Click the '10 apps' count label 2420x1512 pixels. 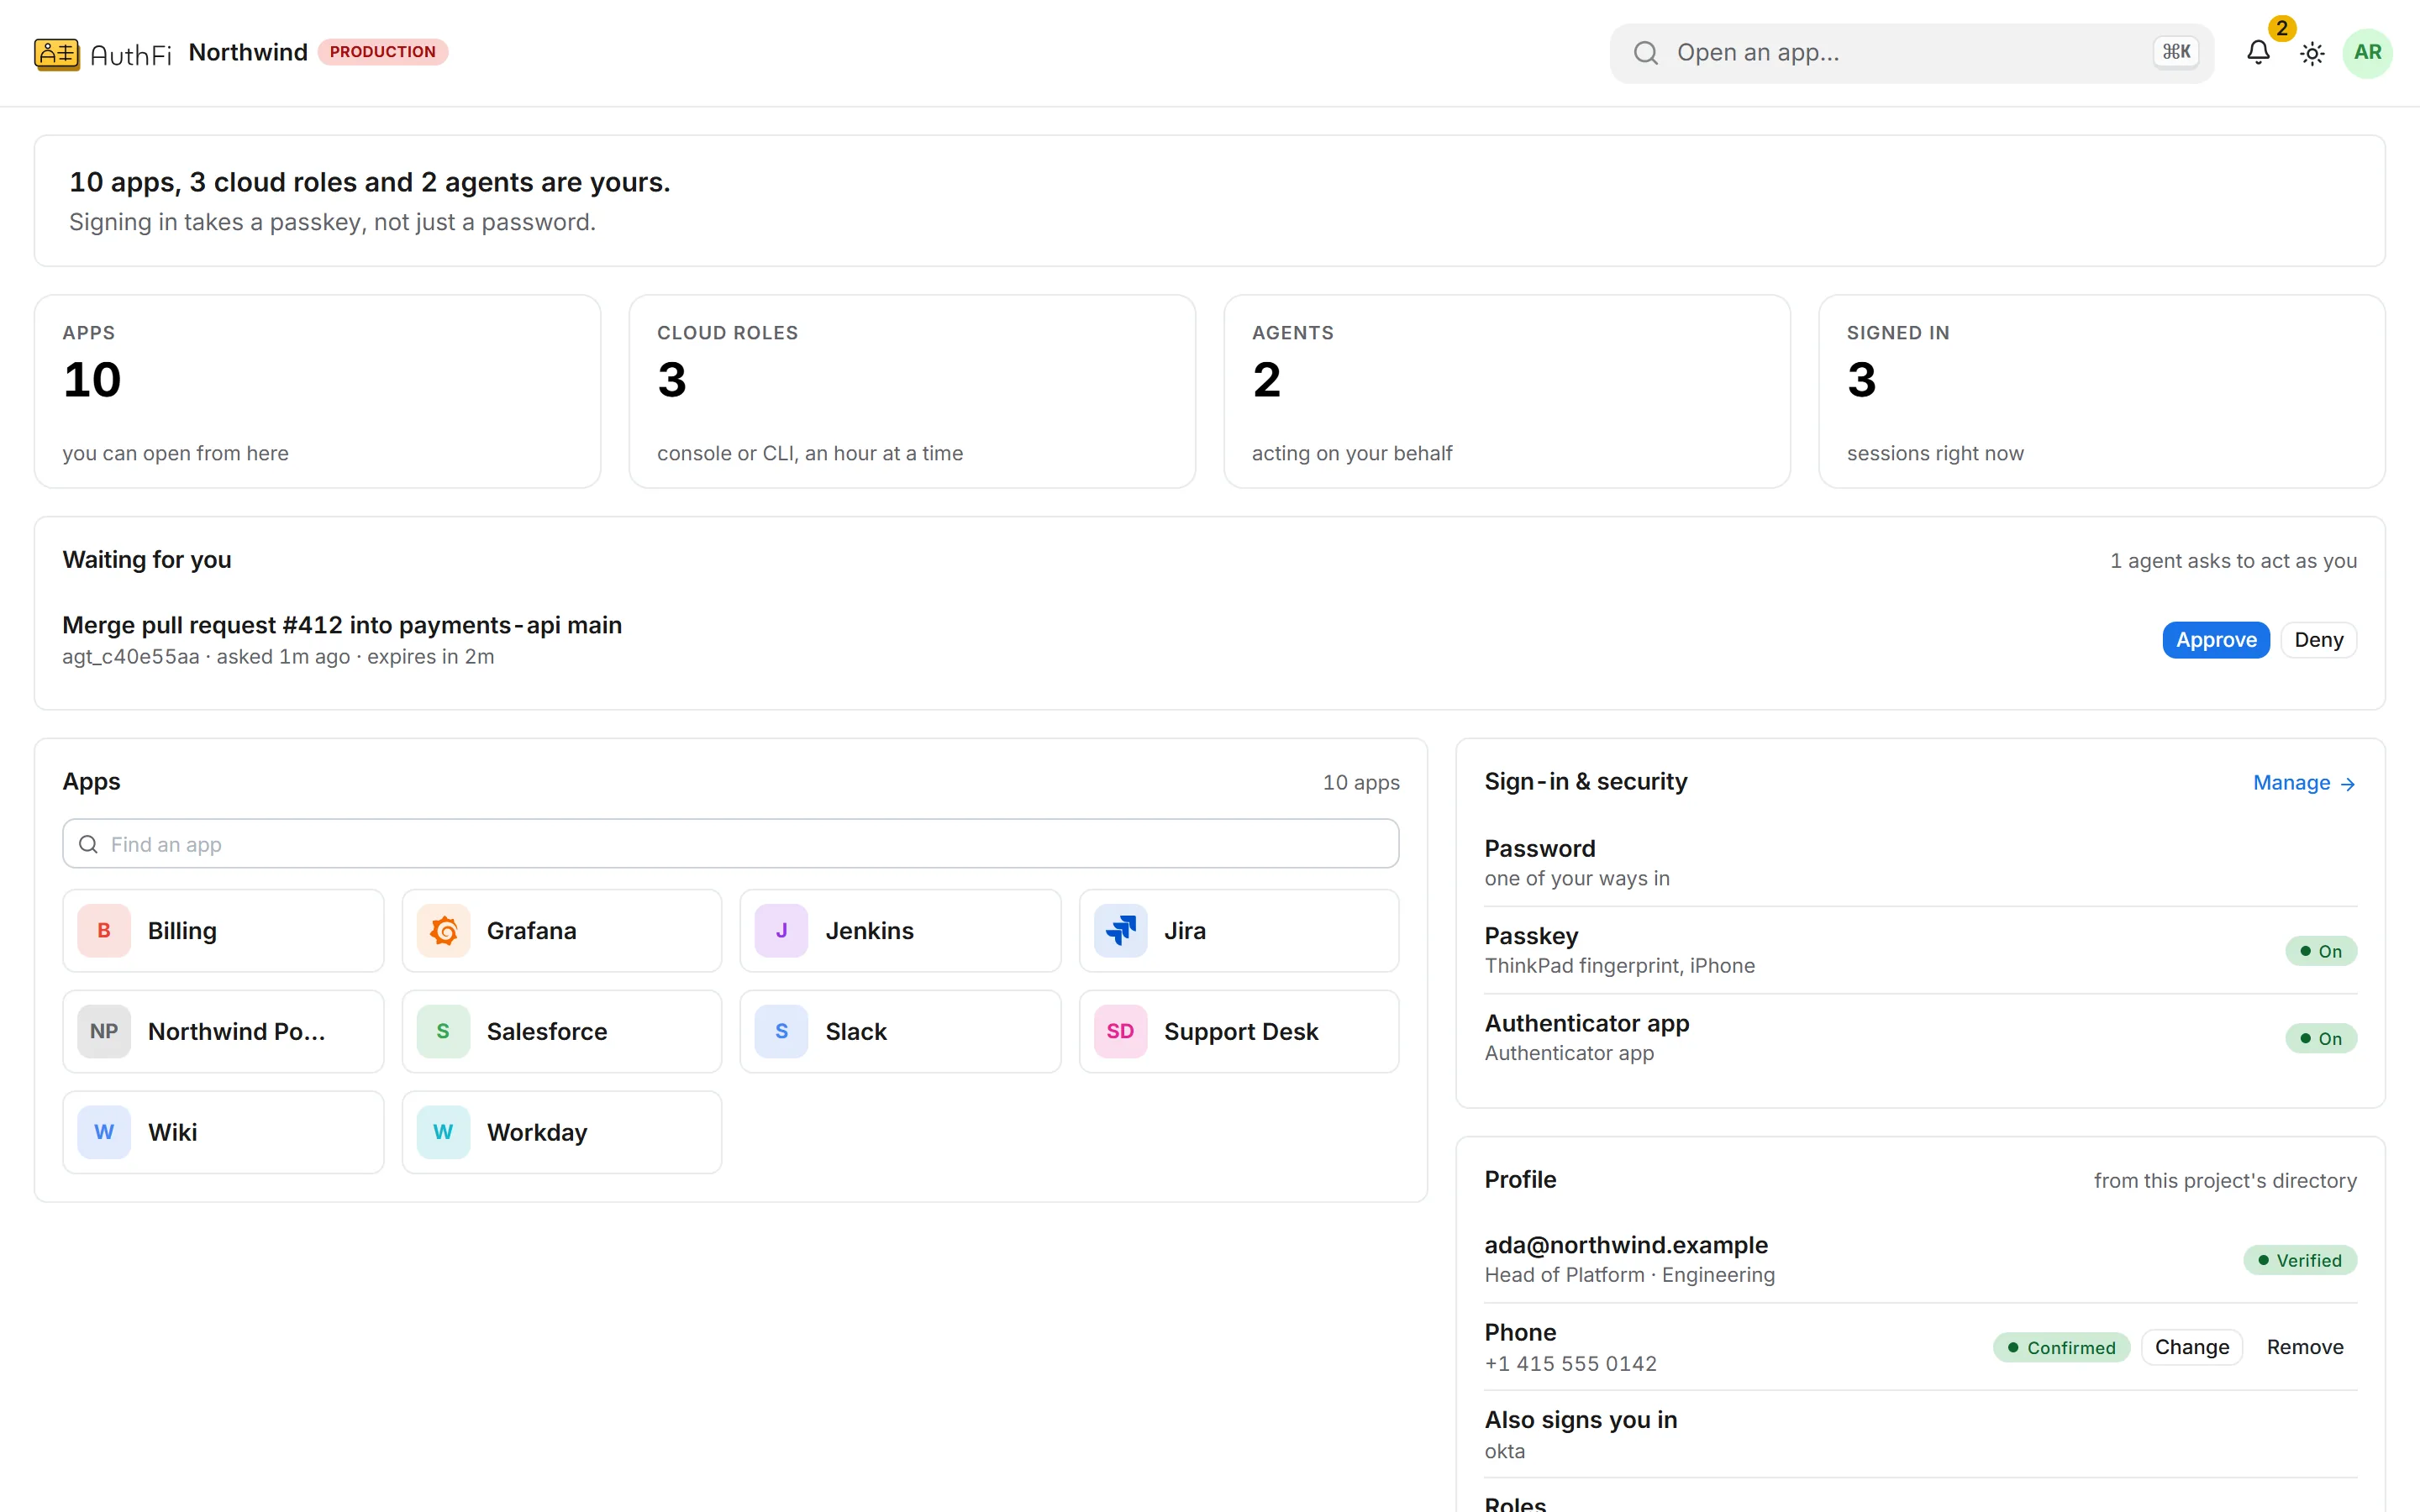coord(1361,783)
